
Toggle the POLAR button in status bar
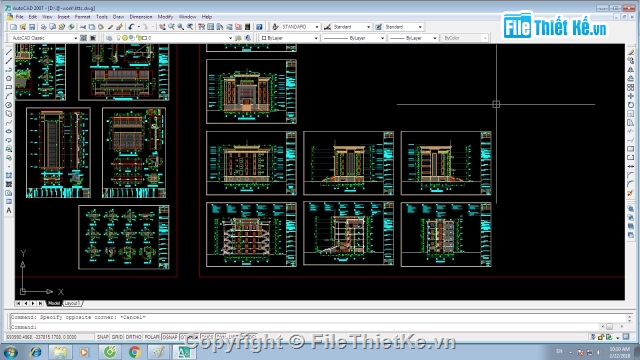pyautogui.click(x=152, y=337)
